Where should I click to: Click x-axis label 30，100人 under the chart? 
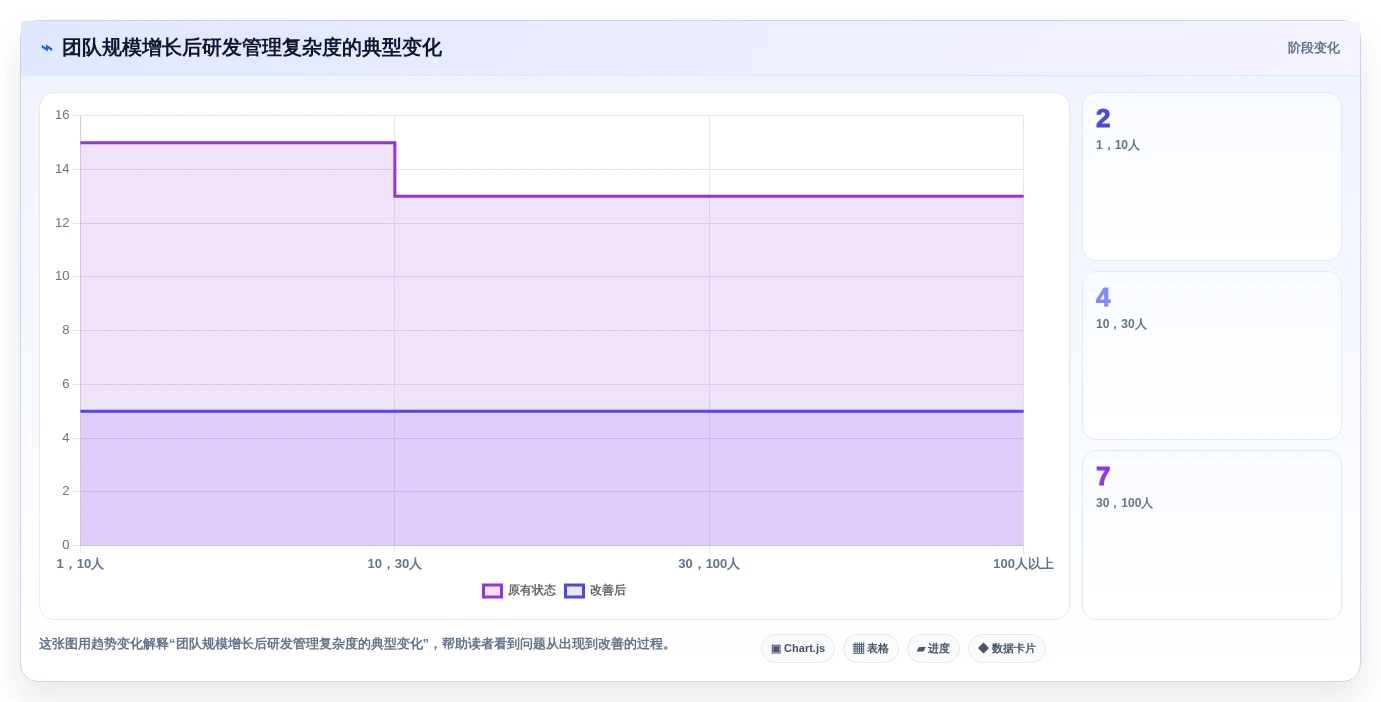[709, 564]
